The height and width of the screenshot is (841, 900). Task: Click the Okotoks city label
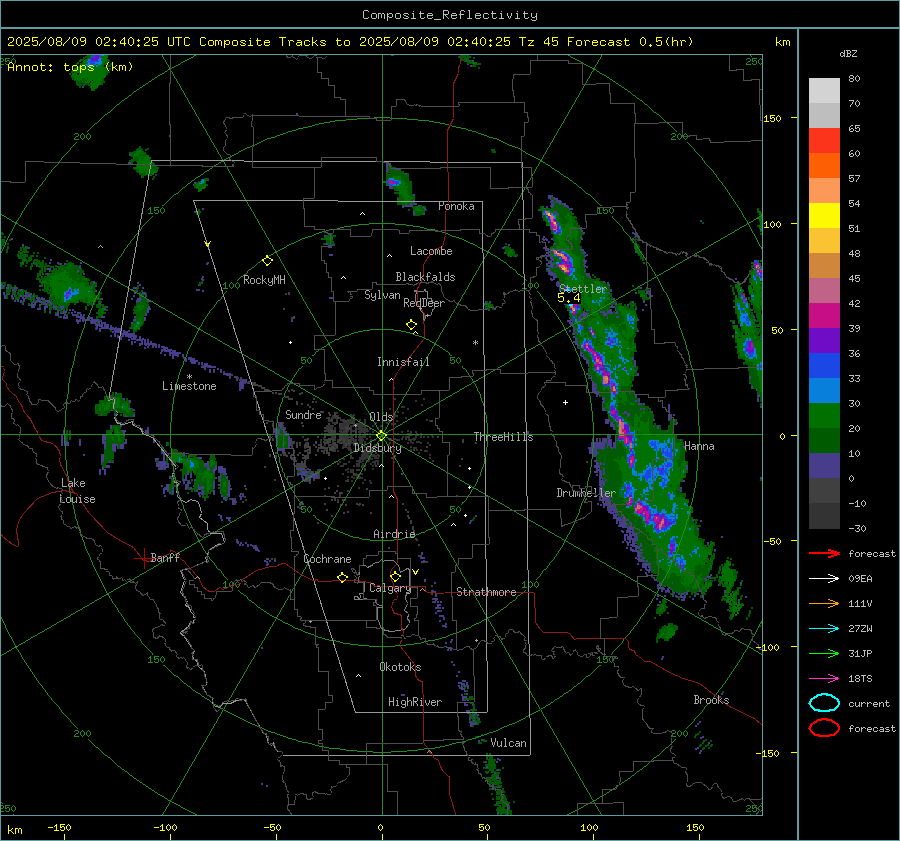(400, 667)
